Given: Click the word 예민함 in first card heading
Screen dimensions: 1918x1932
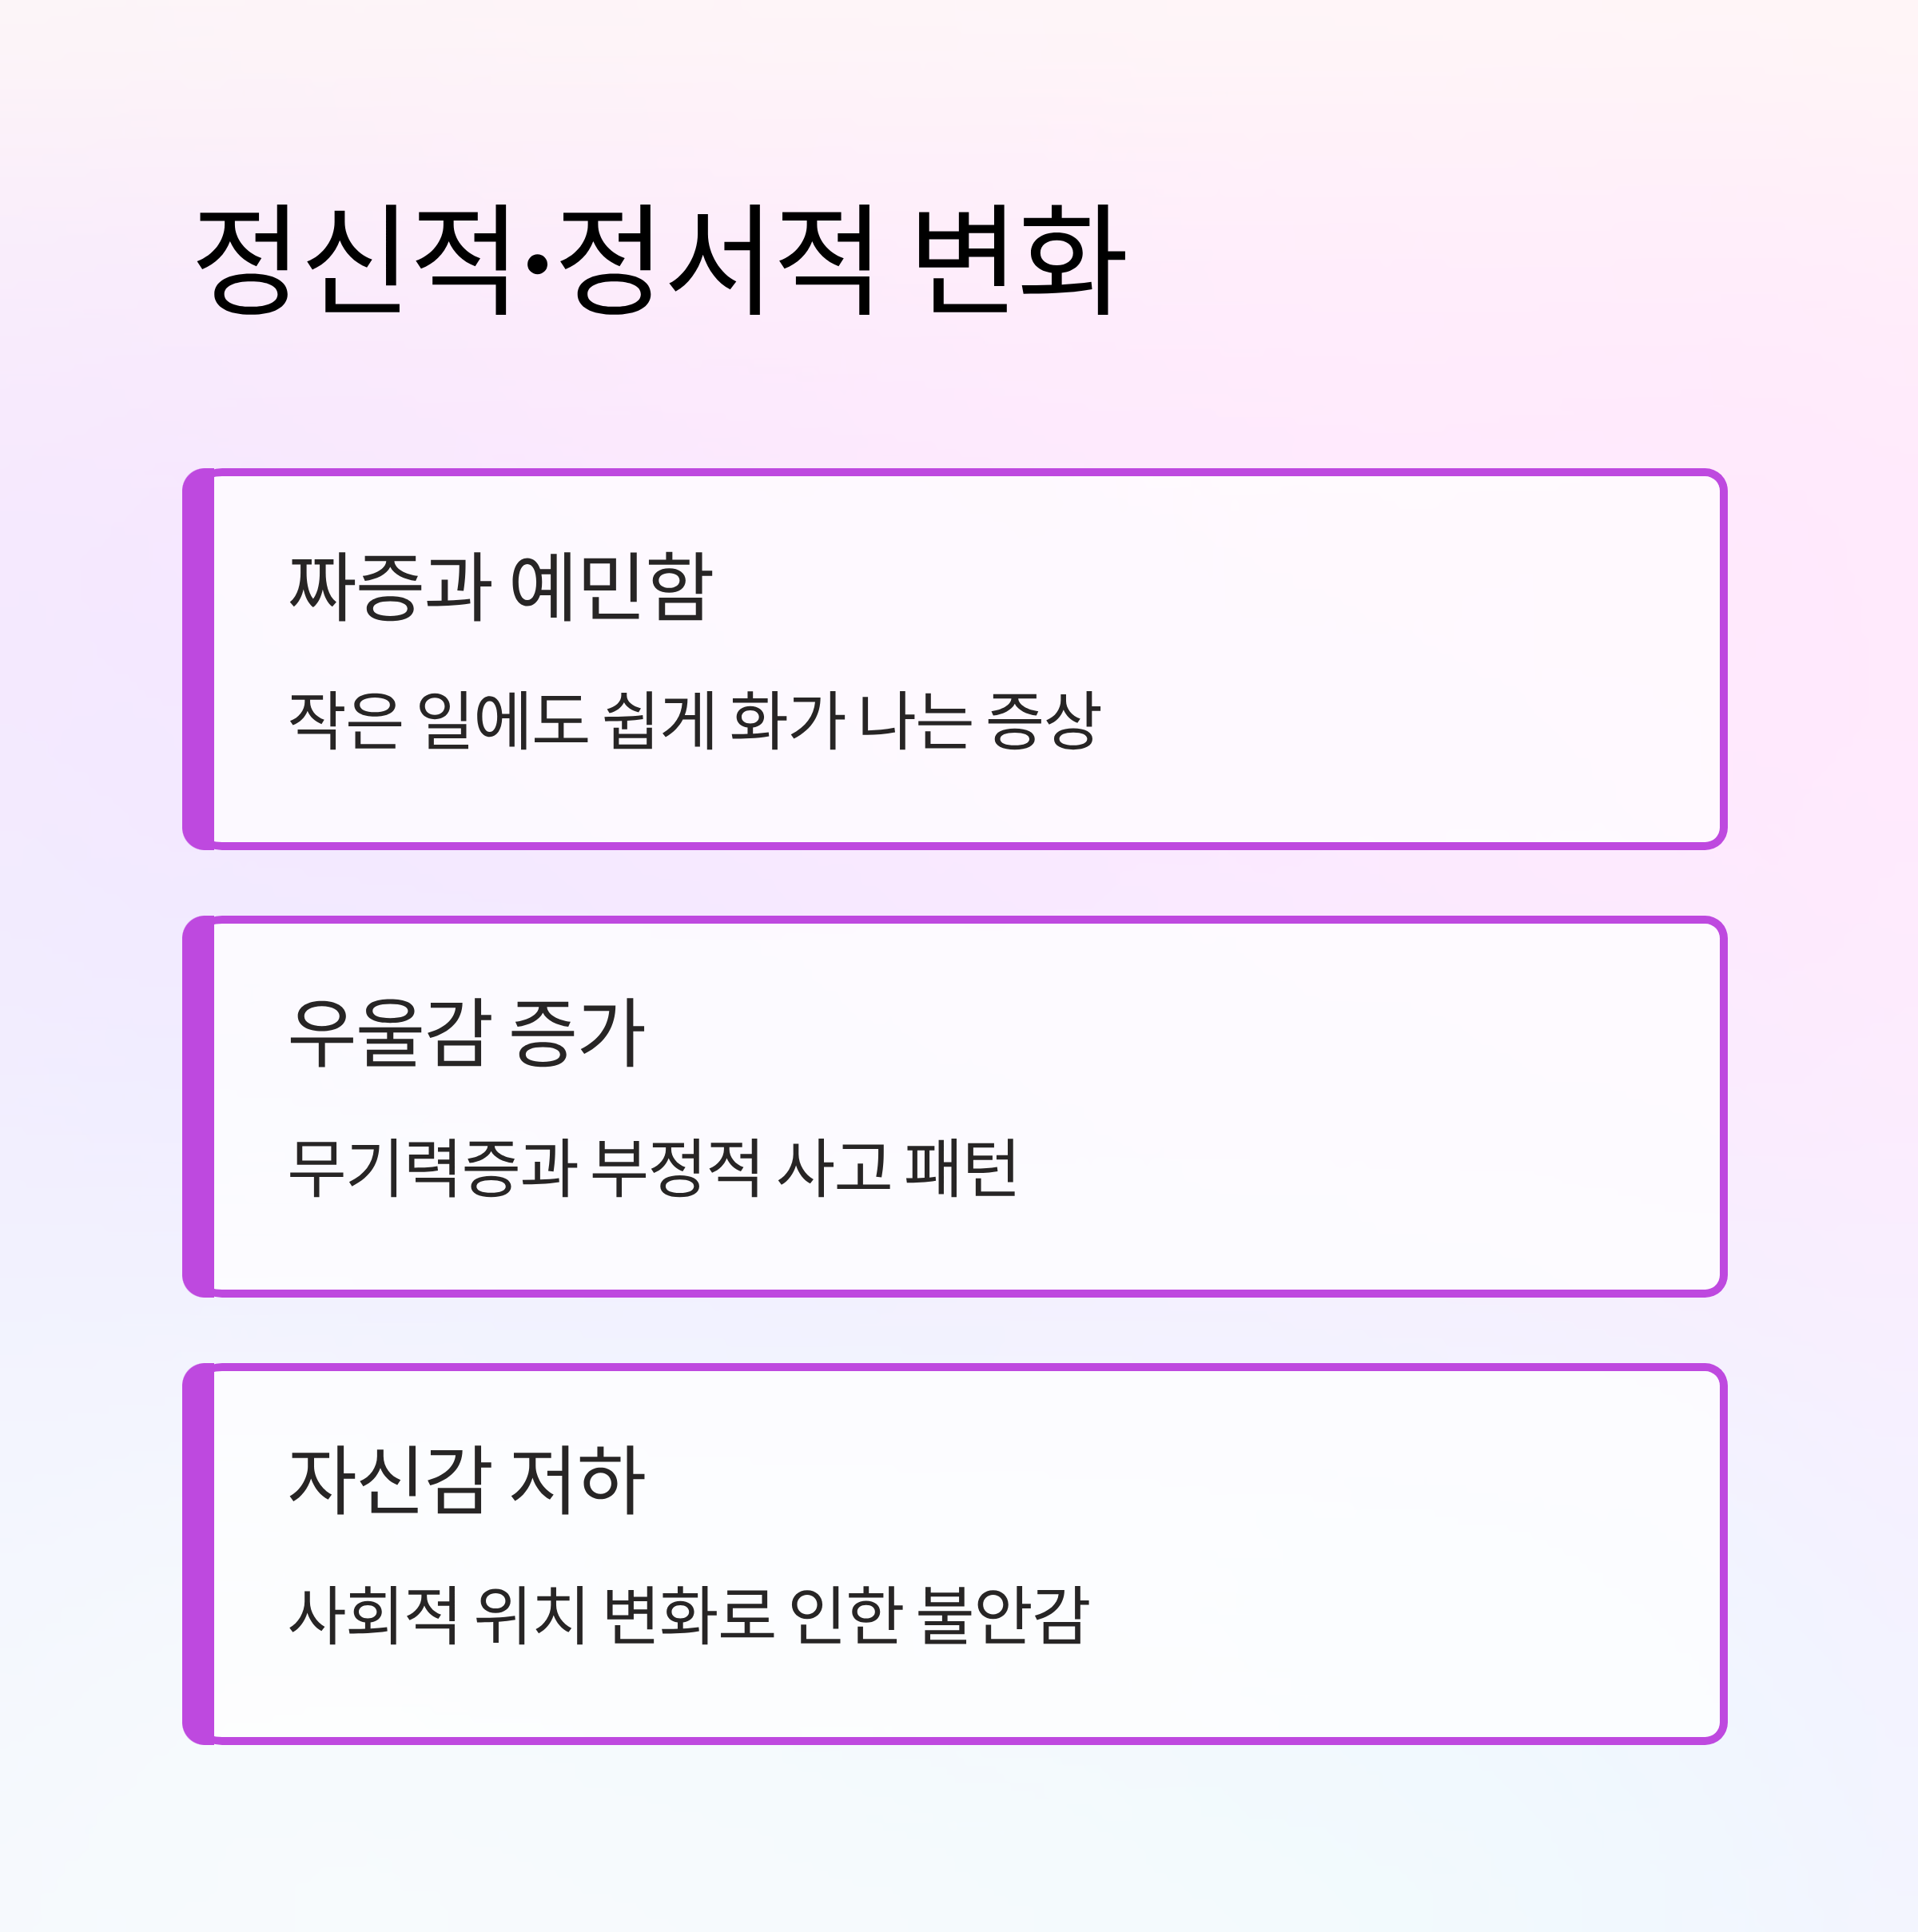Looking at the screenshot, I should pyautogui.click(x=611, y=586).
